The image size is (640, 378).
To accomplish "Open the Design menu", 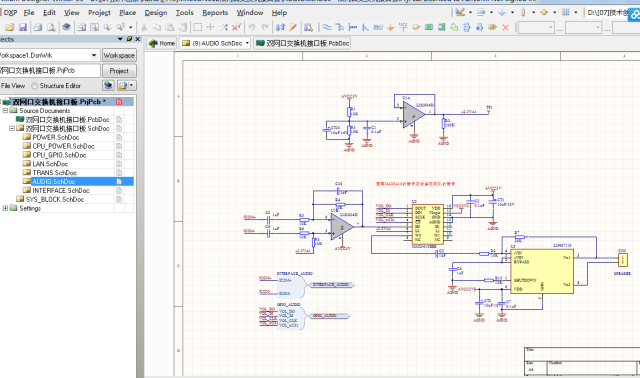I will click(156, 13).
